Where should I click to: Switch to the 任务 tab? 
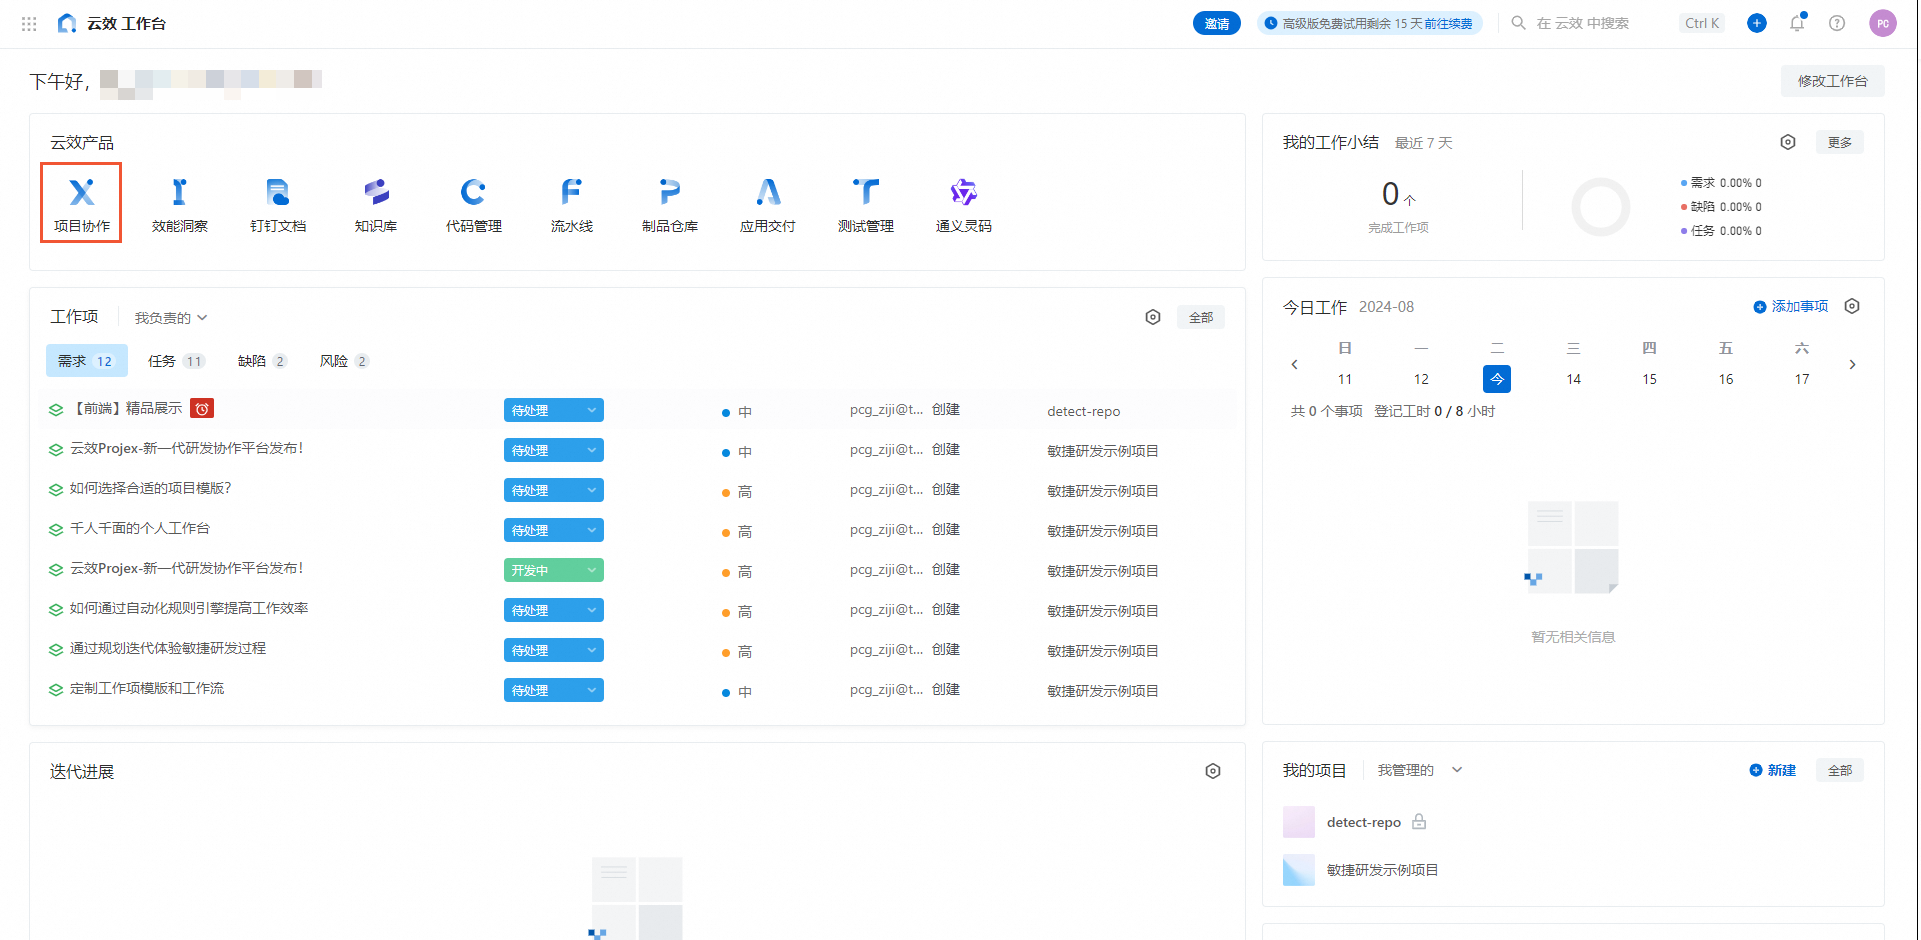coord(176,361)
